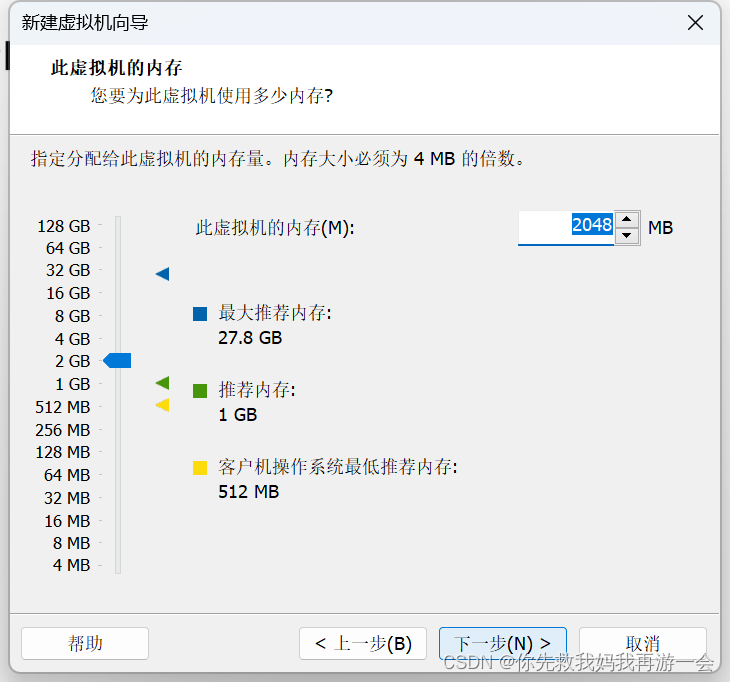Click the 32 GB slider label
Image resolution: width=730 pixels, height=682 pixels.
point(68,270)
